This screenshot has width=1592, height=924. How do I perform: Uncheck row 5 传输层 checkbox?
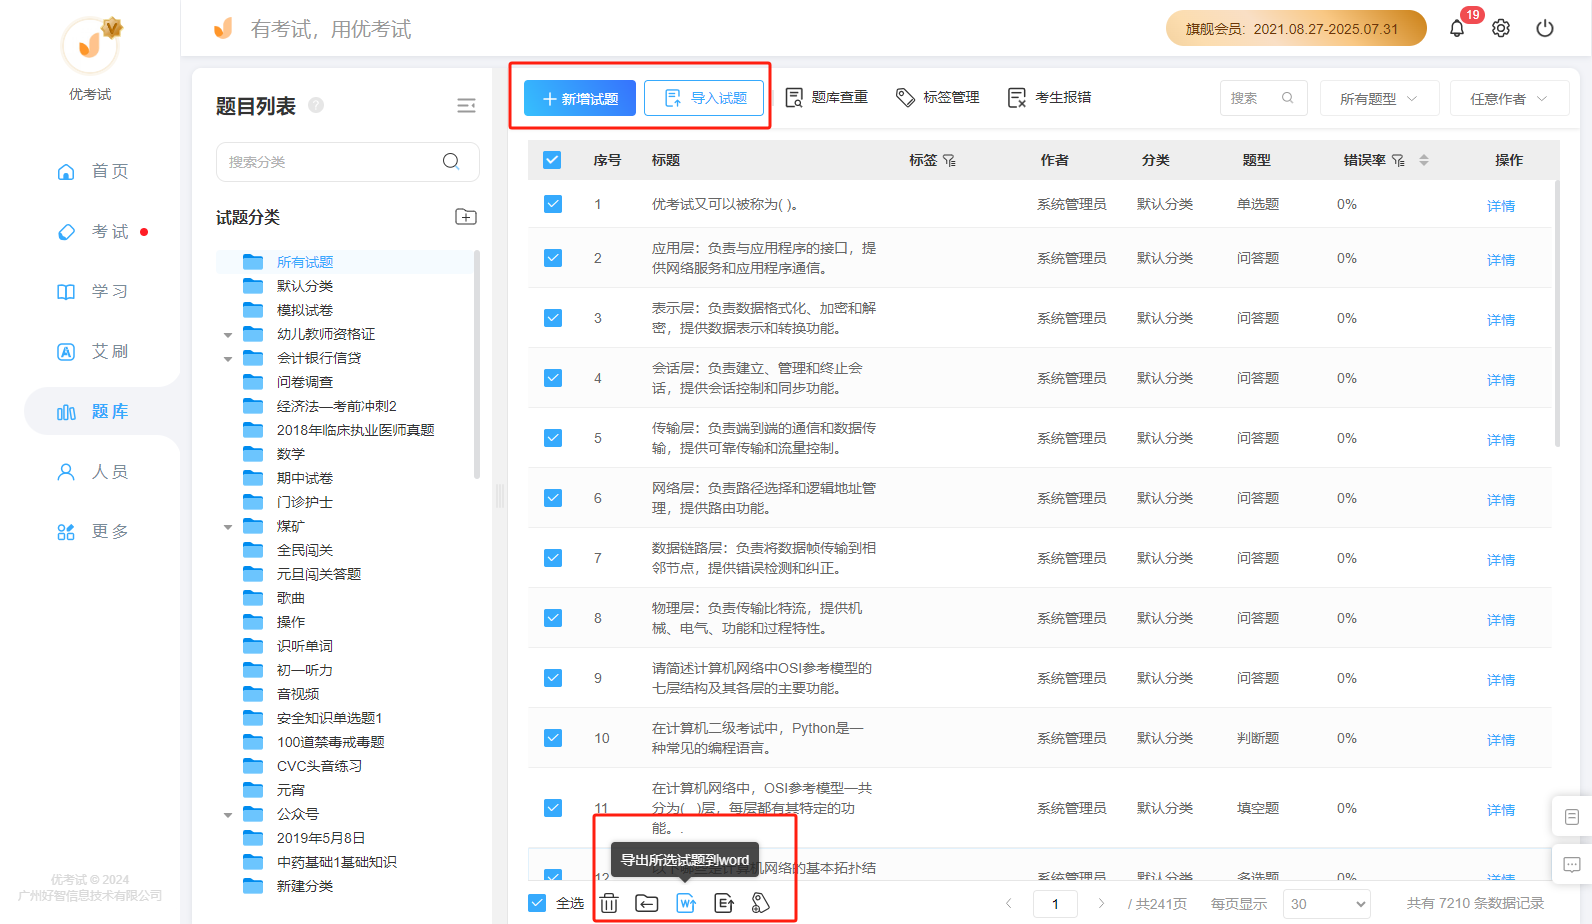tap(553, 438)
